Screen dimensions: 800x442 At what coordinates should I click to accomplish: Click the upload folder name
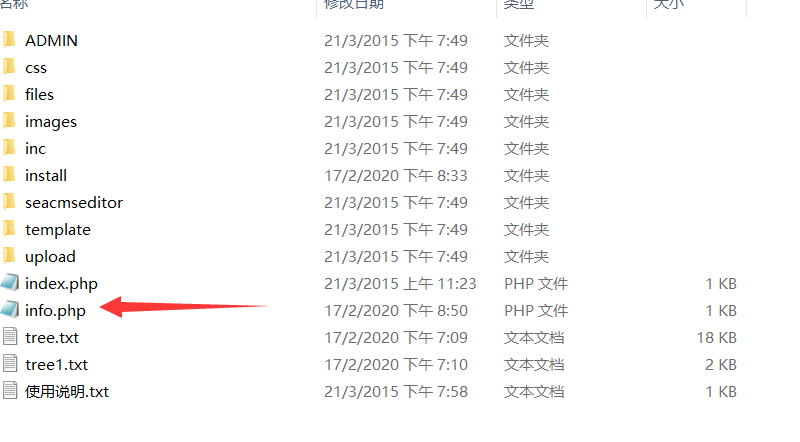pos(50,257)
